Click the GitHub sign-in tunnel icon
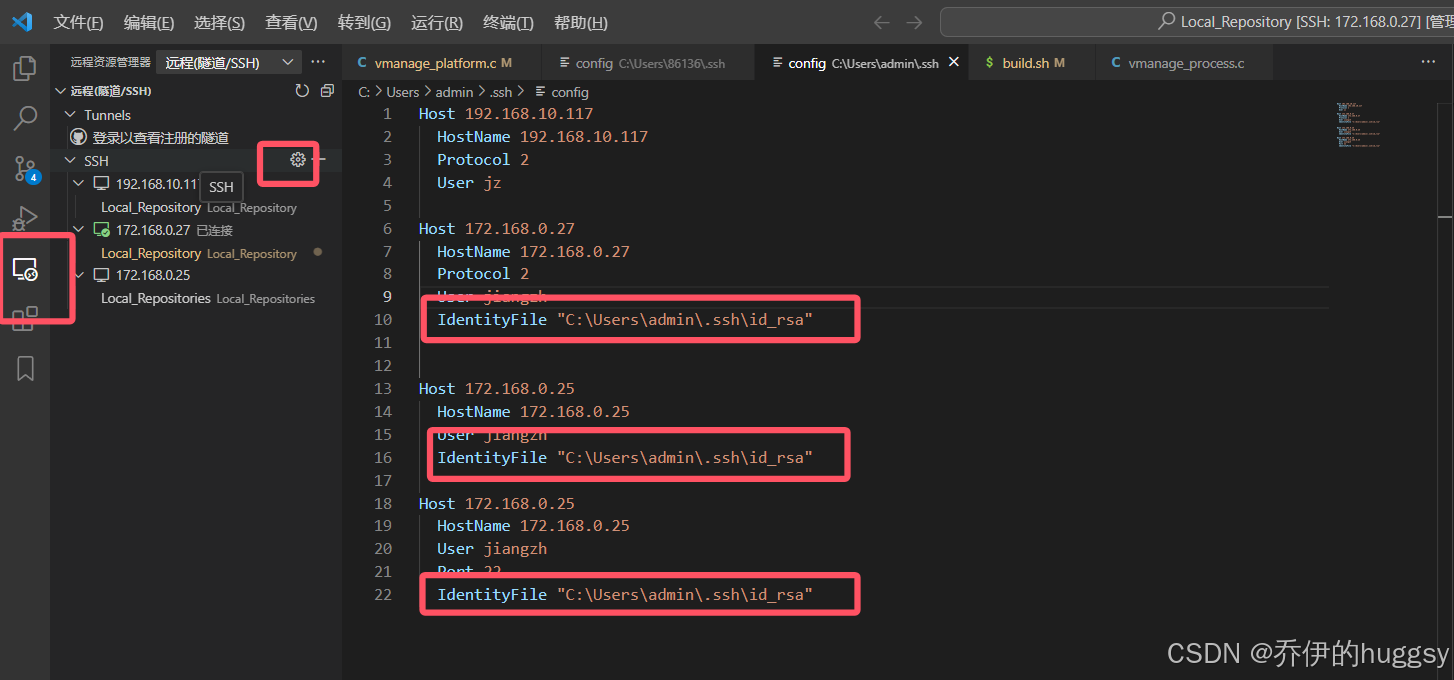The image size is (1454, 680). pos(79,137)
